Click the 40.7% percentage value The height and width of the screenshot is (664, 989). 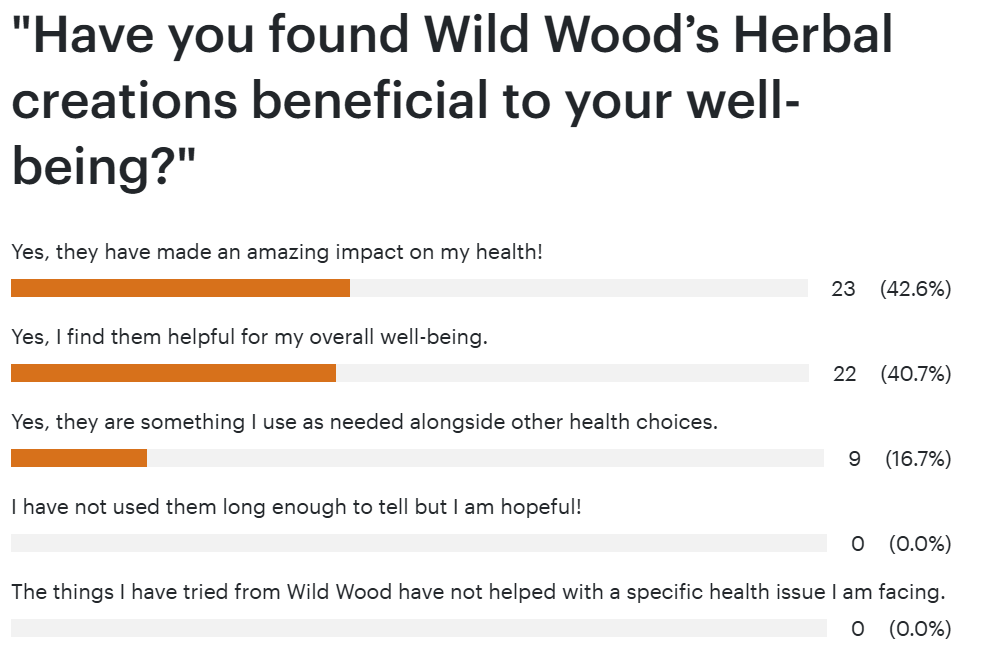coord(915,375)
